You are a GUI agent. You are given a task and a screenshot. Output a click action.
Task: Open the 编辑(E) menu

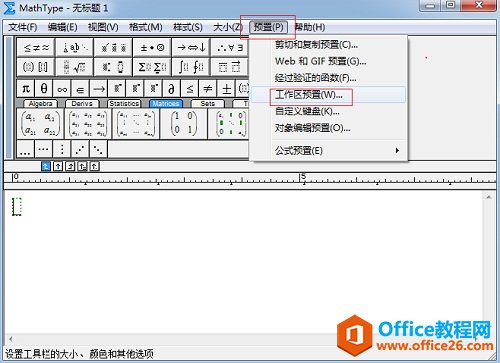point(62,27)
